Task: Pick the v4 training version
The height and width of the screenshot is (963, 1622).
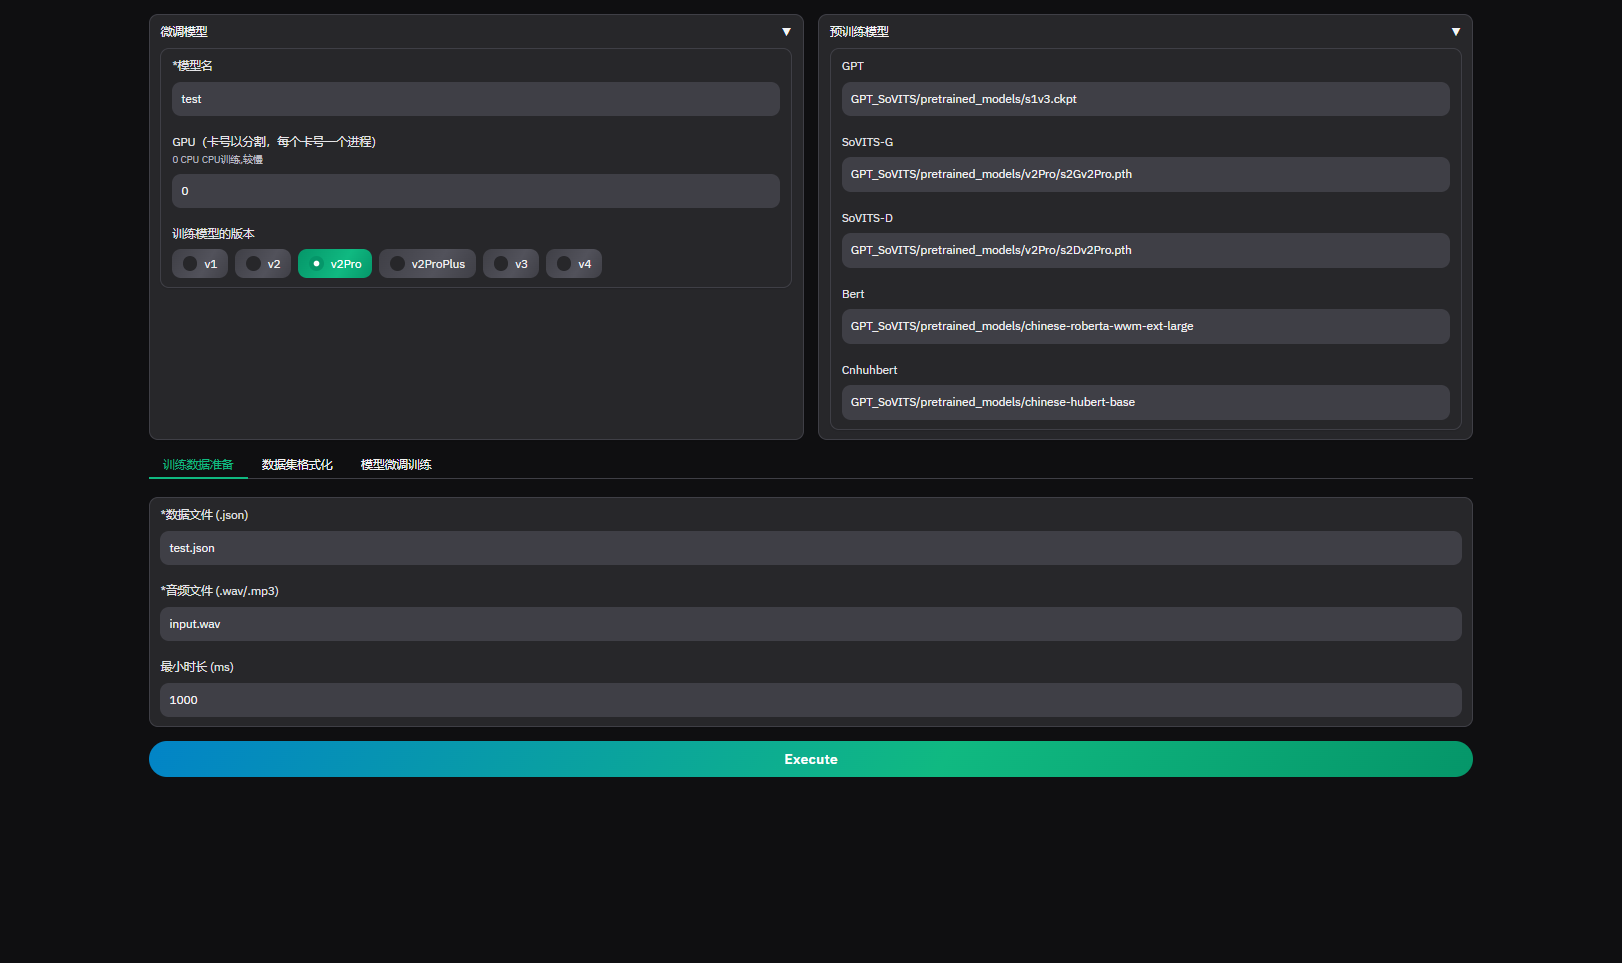Action: click(574, 264)
